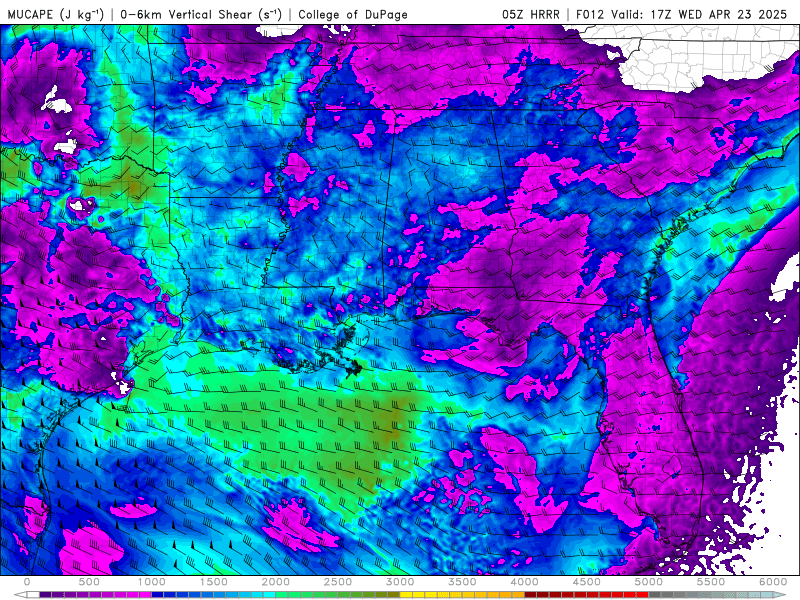800x600 pixels.
Task: Click the 5500 label on the color scale
Action: coord(711,582)
